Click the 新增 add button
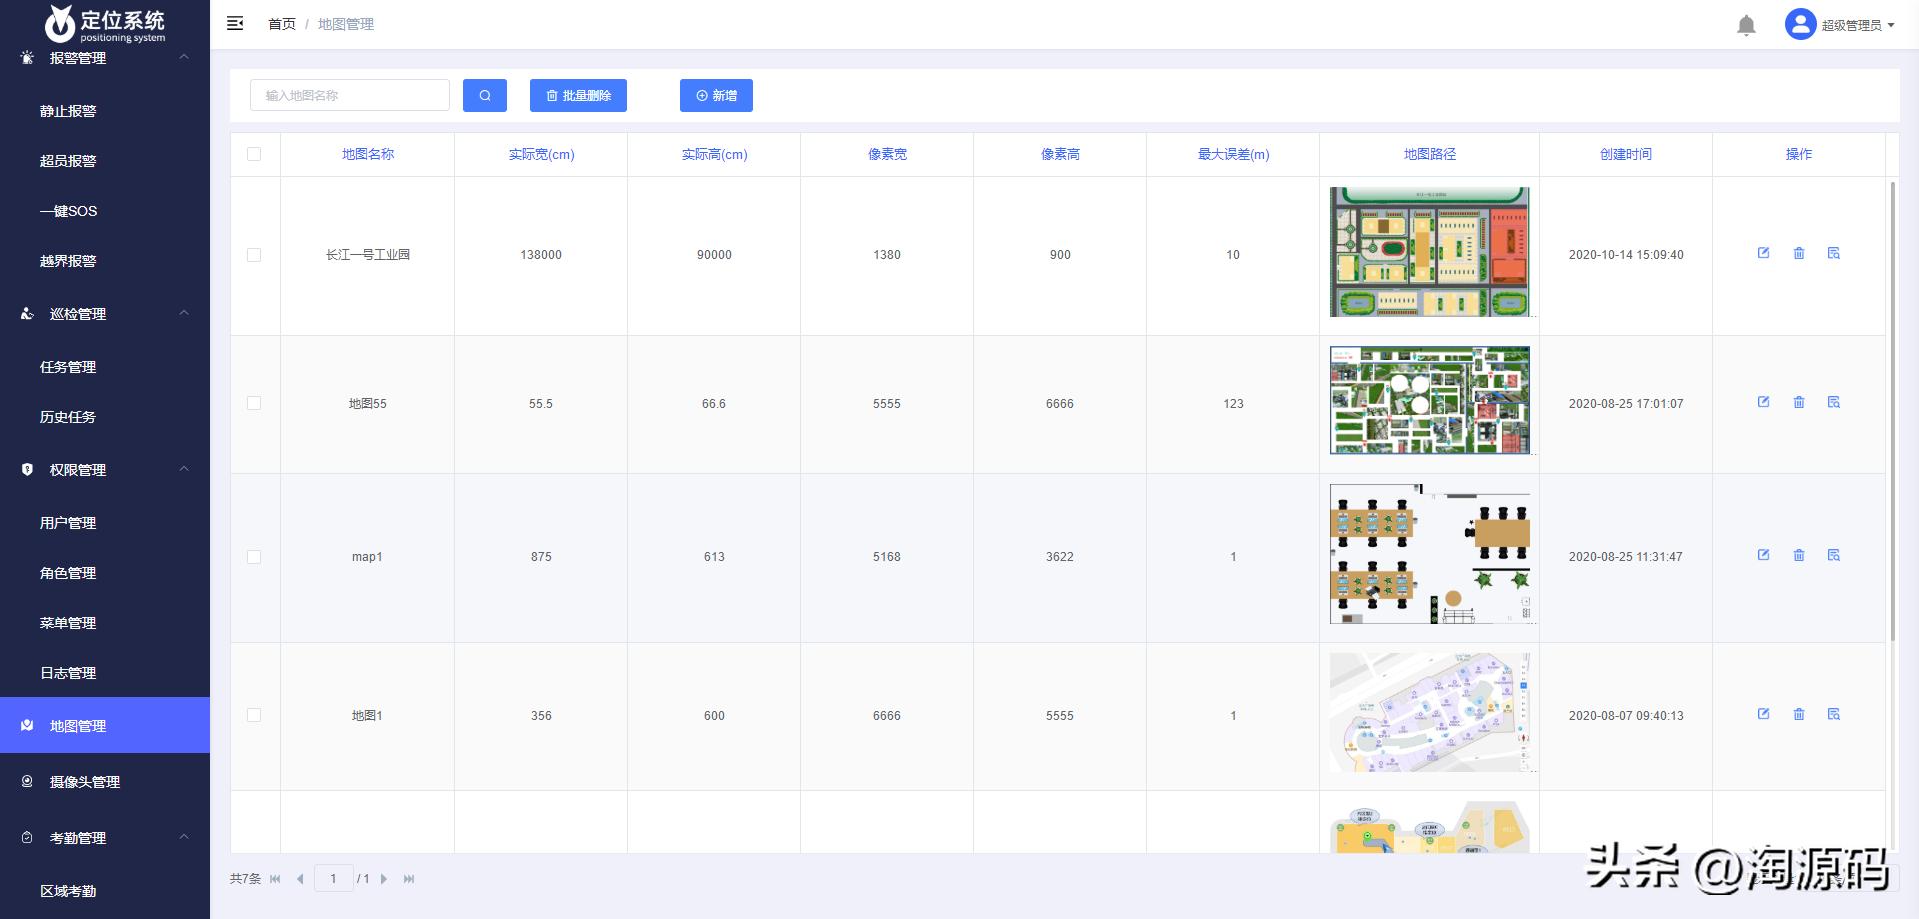The image size is (1919, 919). coord(716,95)
